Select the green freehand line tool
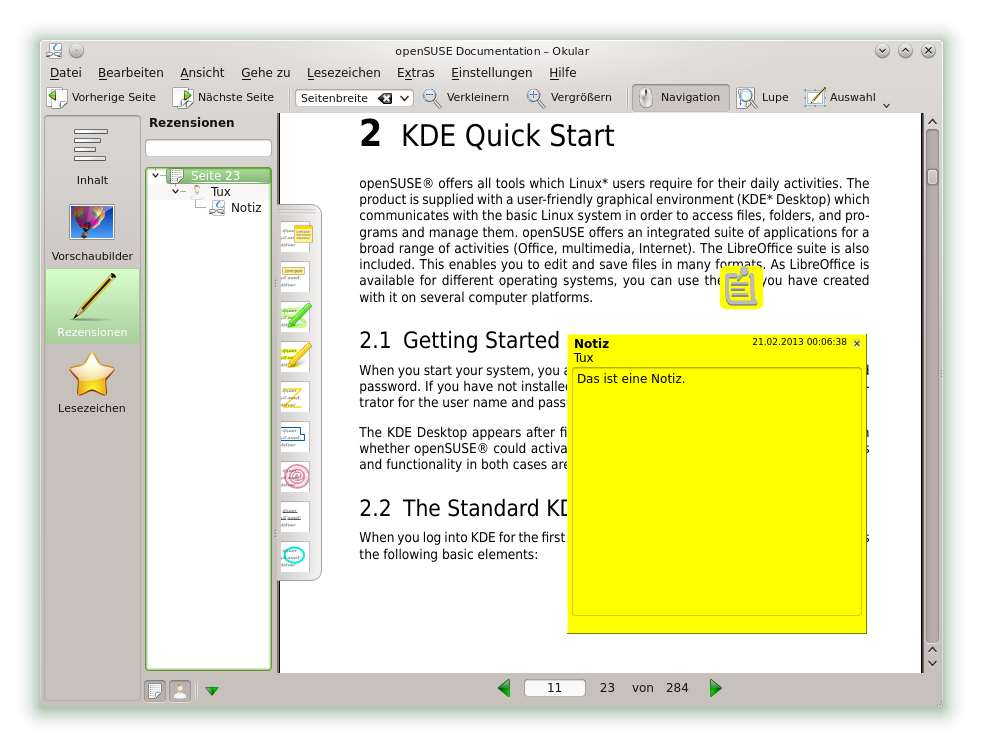The image size is (983, 747). click(295, 316)
